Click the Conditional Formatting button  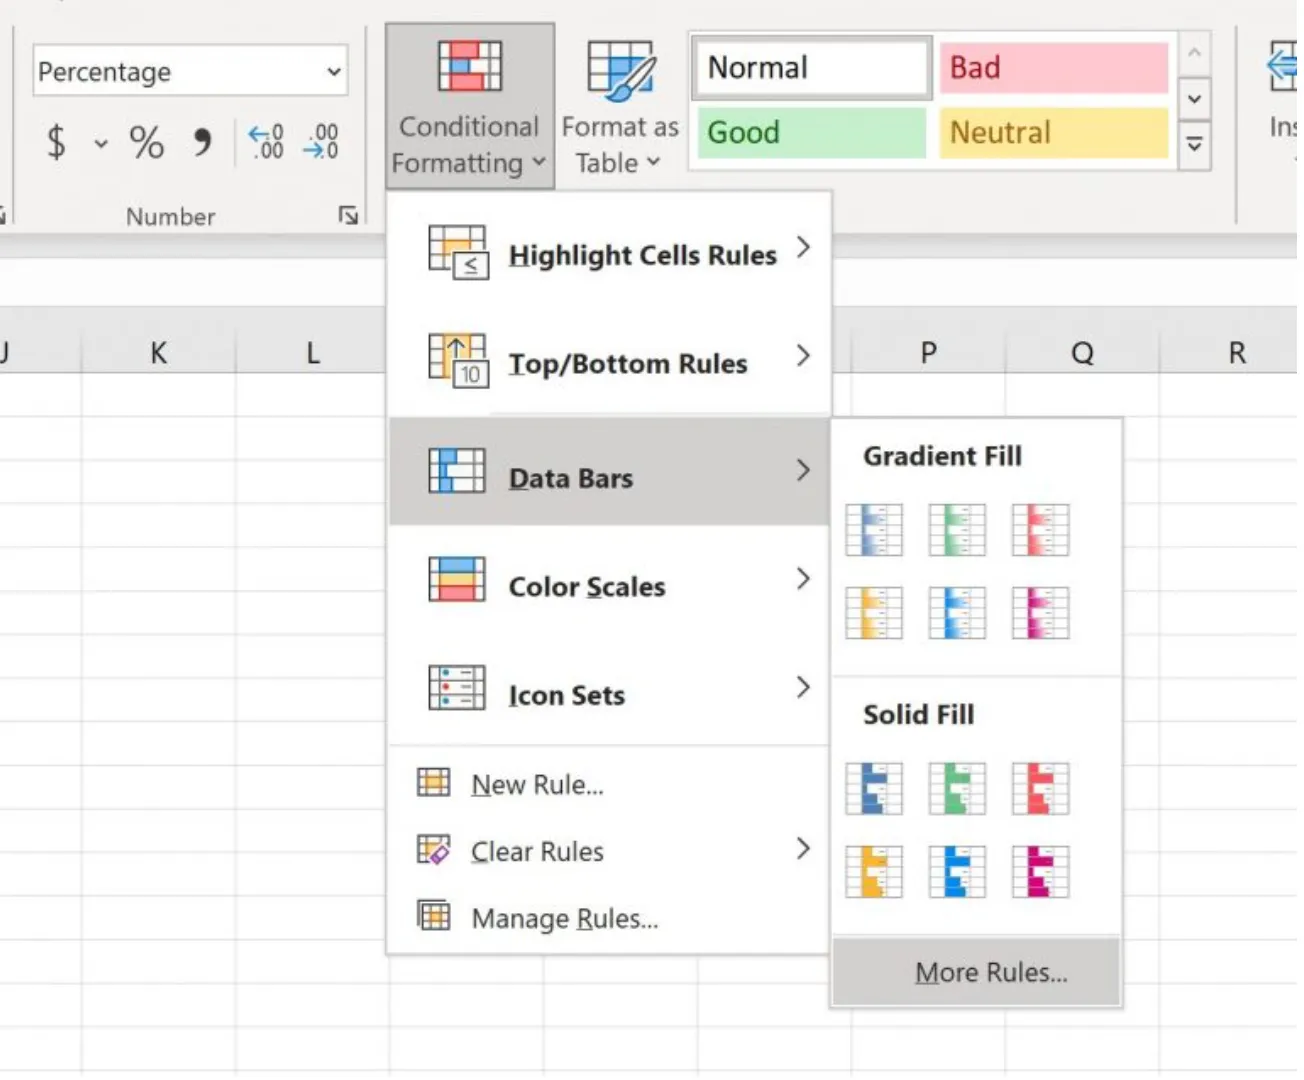[469, 106]
